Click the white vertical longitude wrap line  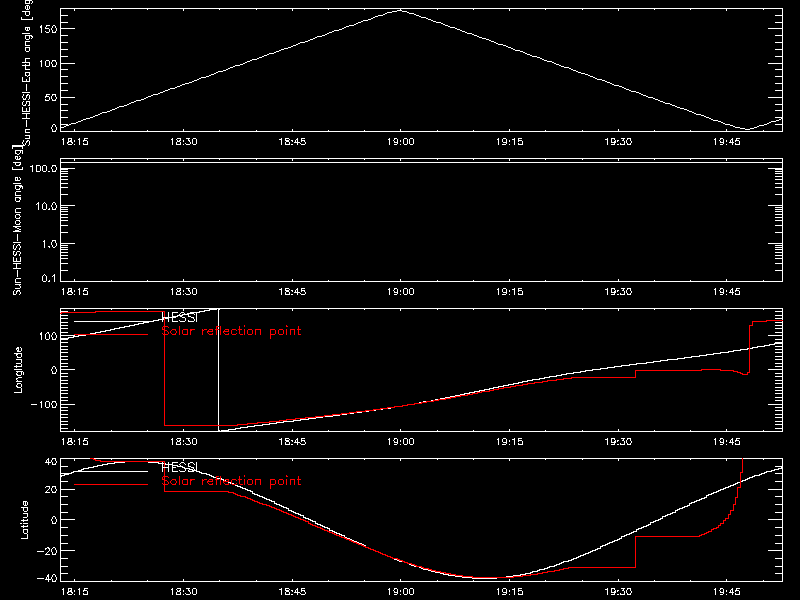[218, 369]
